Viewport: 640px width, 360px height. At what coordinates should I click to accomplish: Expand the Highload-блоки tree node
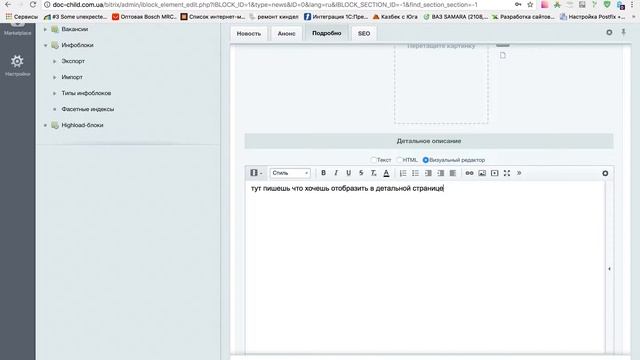pyautogui.click(x=45, y=125)
